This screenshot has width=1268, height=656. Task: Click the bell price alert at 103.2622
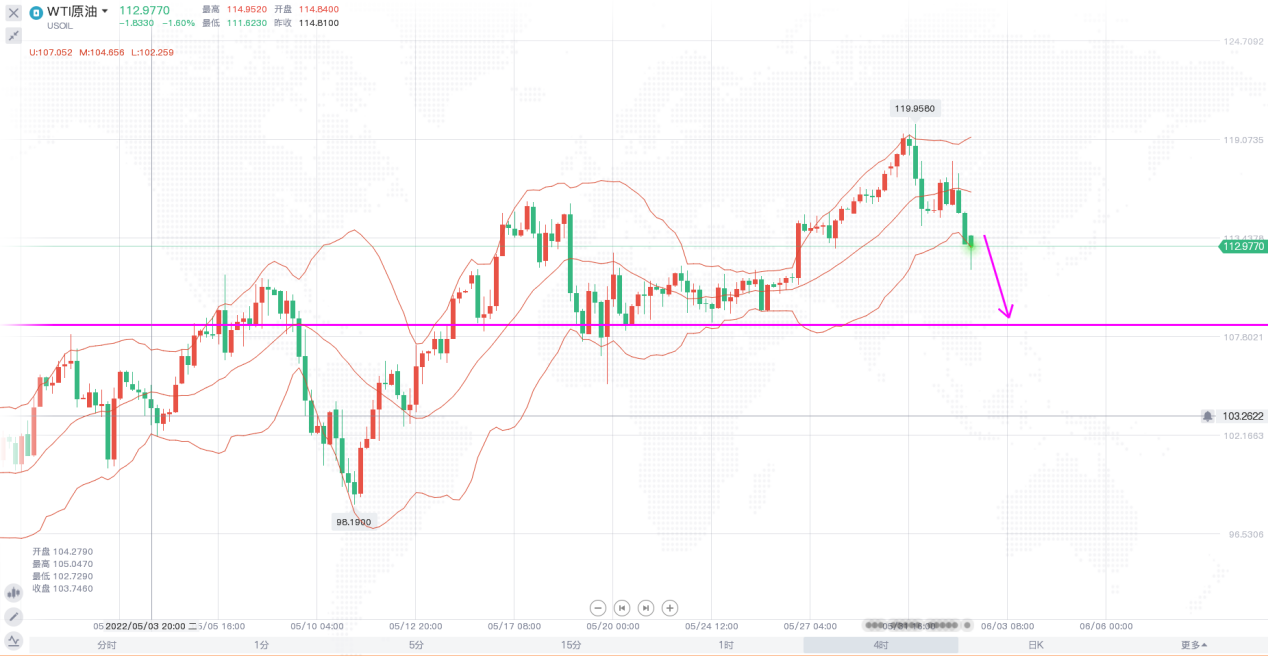tap(1208, 416)
